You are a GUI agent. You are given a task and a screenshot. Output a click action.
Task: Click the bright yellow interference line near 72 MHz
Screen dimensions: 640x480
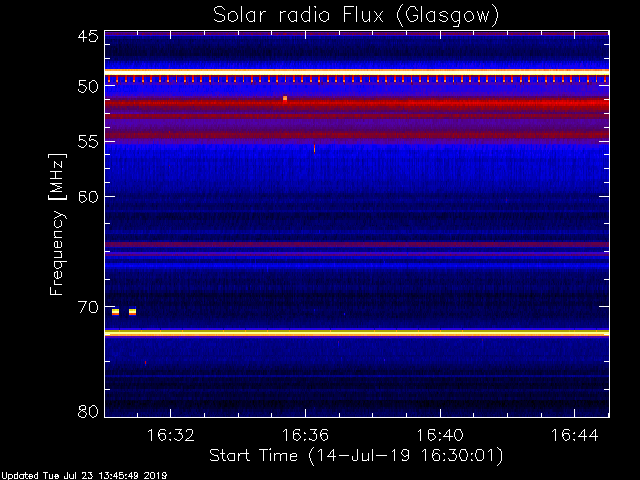point(357,333)
